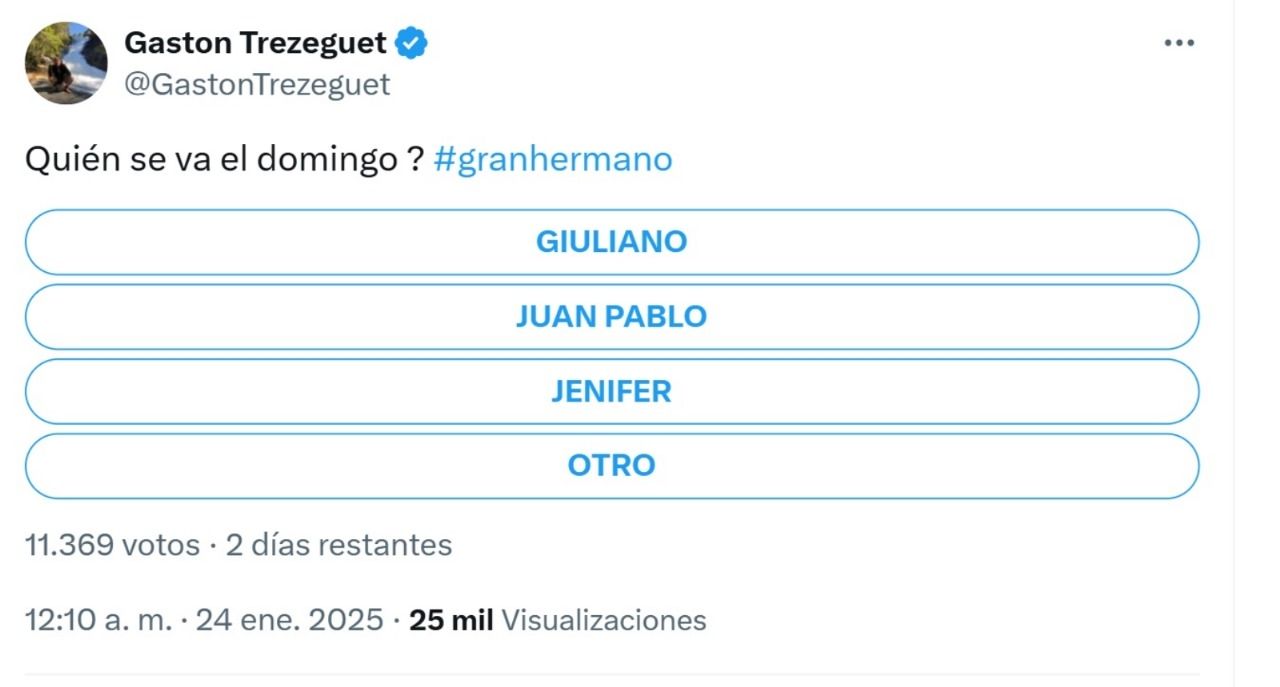This screenshot has height=687, width=1280.
Task: Choose JENIFER in the poll
Action: pyautogui.click(x=611, y=391)
